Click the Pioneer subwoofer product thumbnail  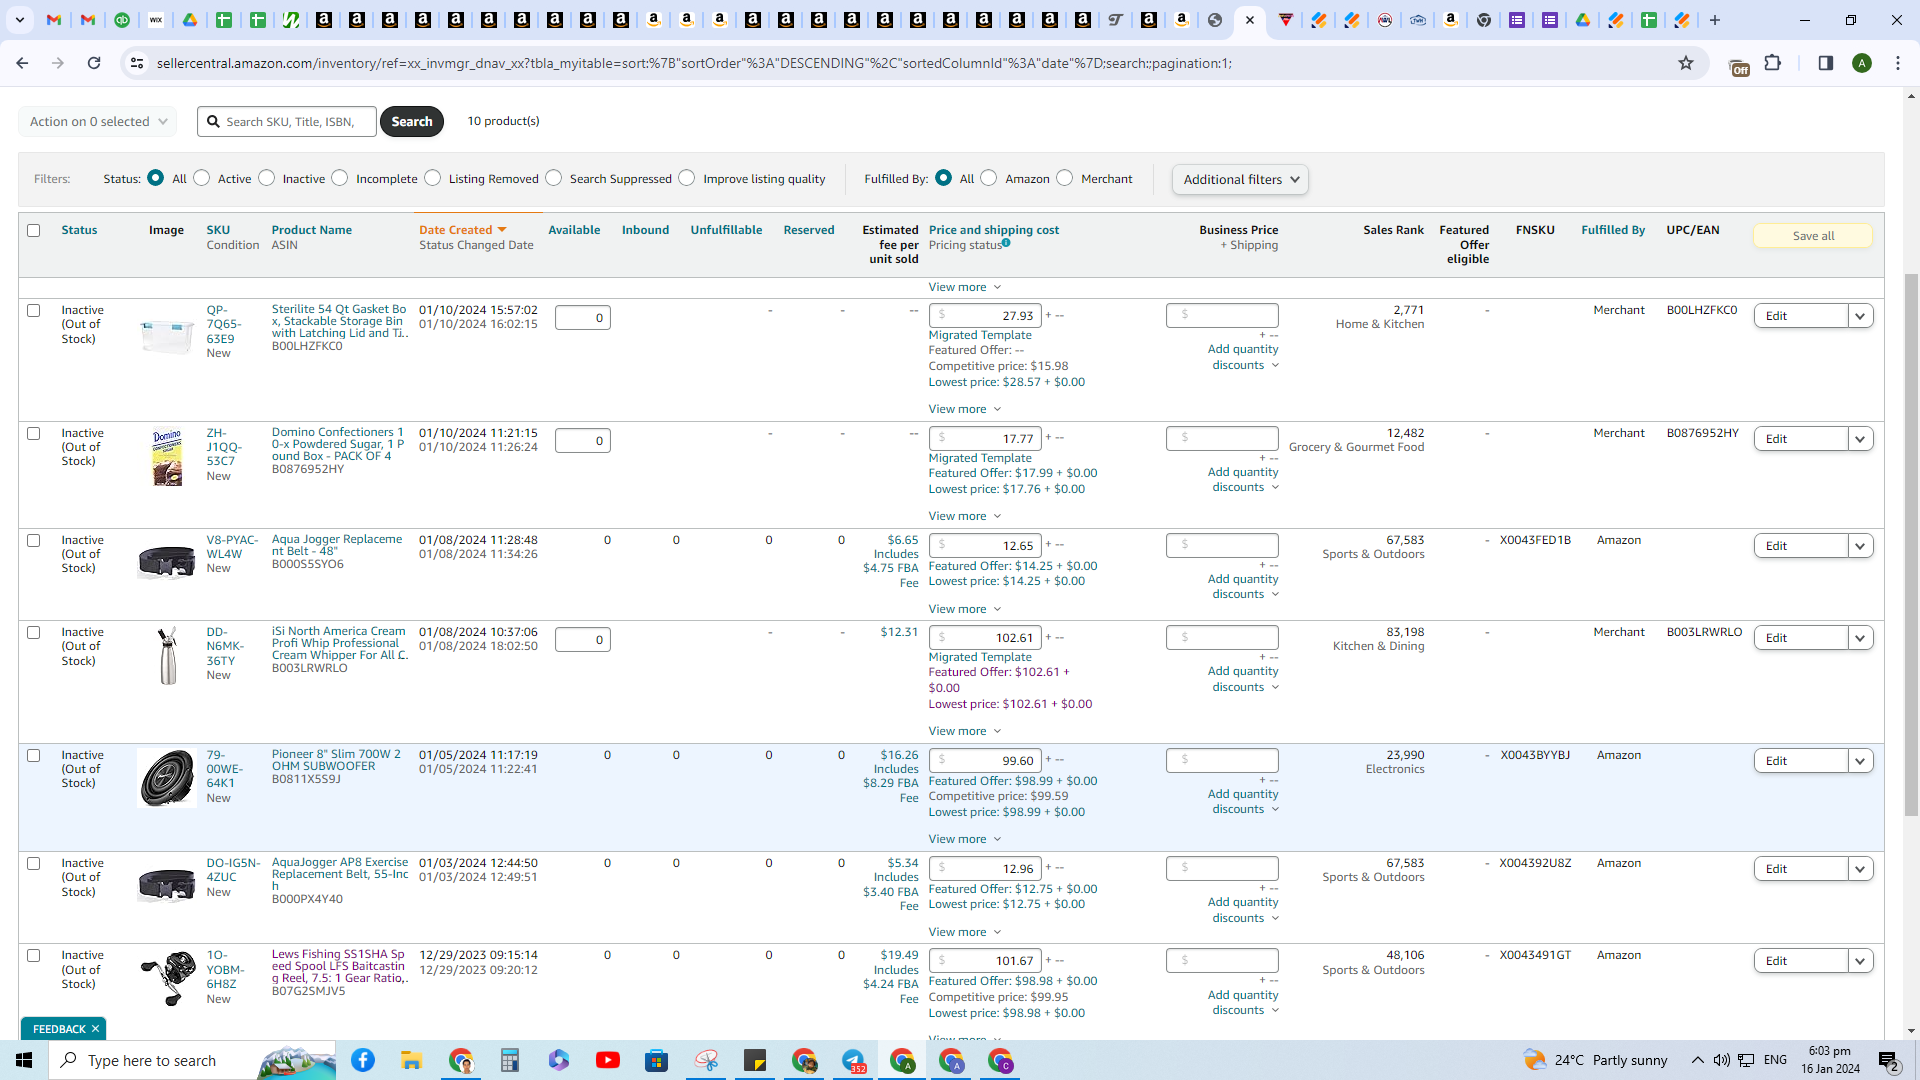pos(167,778)
